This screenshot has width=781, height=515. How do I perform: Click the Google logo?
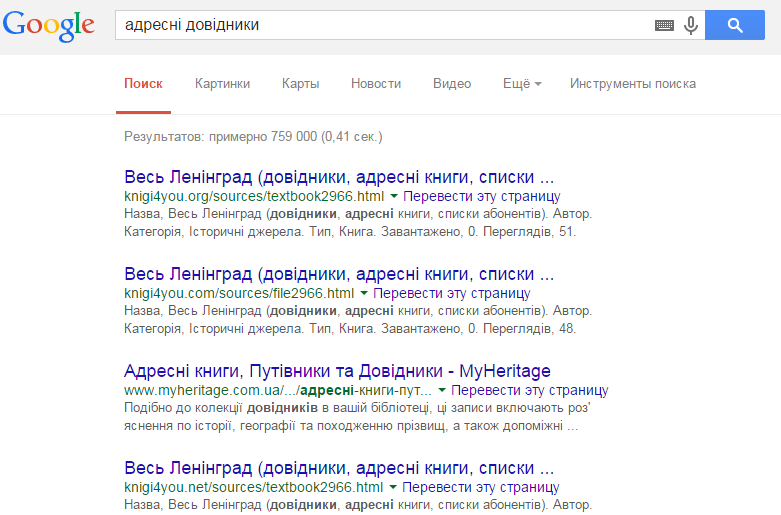(48, 25)
